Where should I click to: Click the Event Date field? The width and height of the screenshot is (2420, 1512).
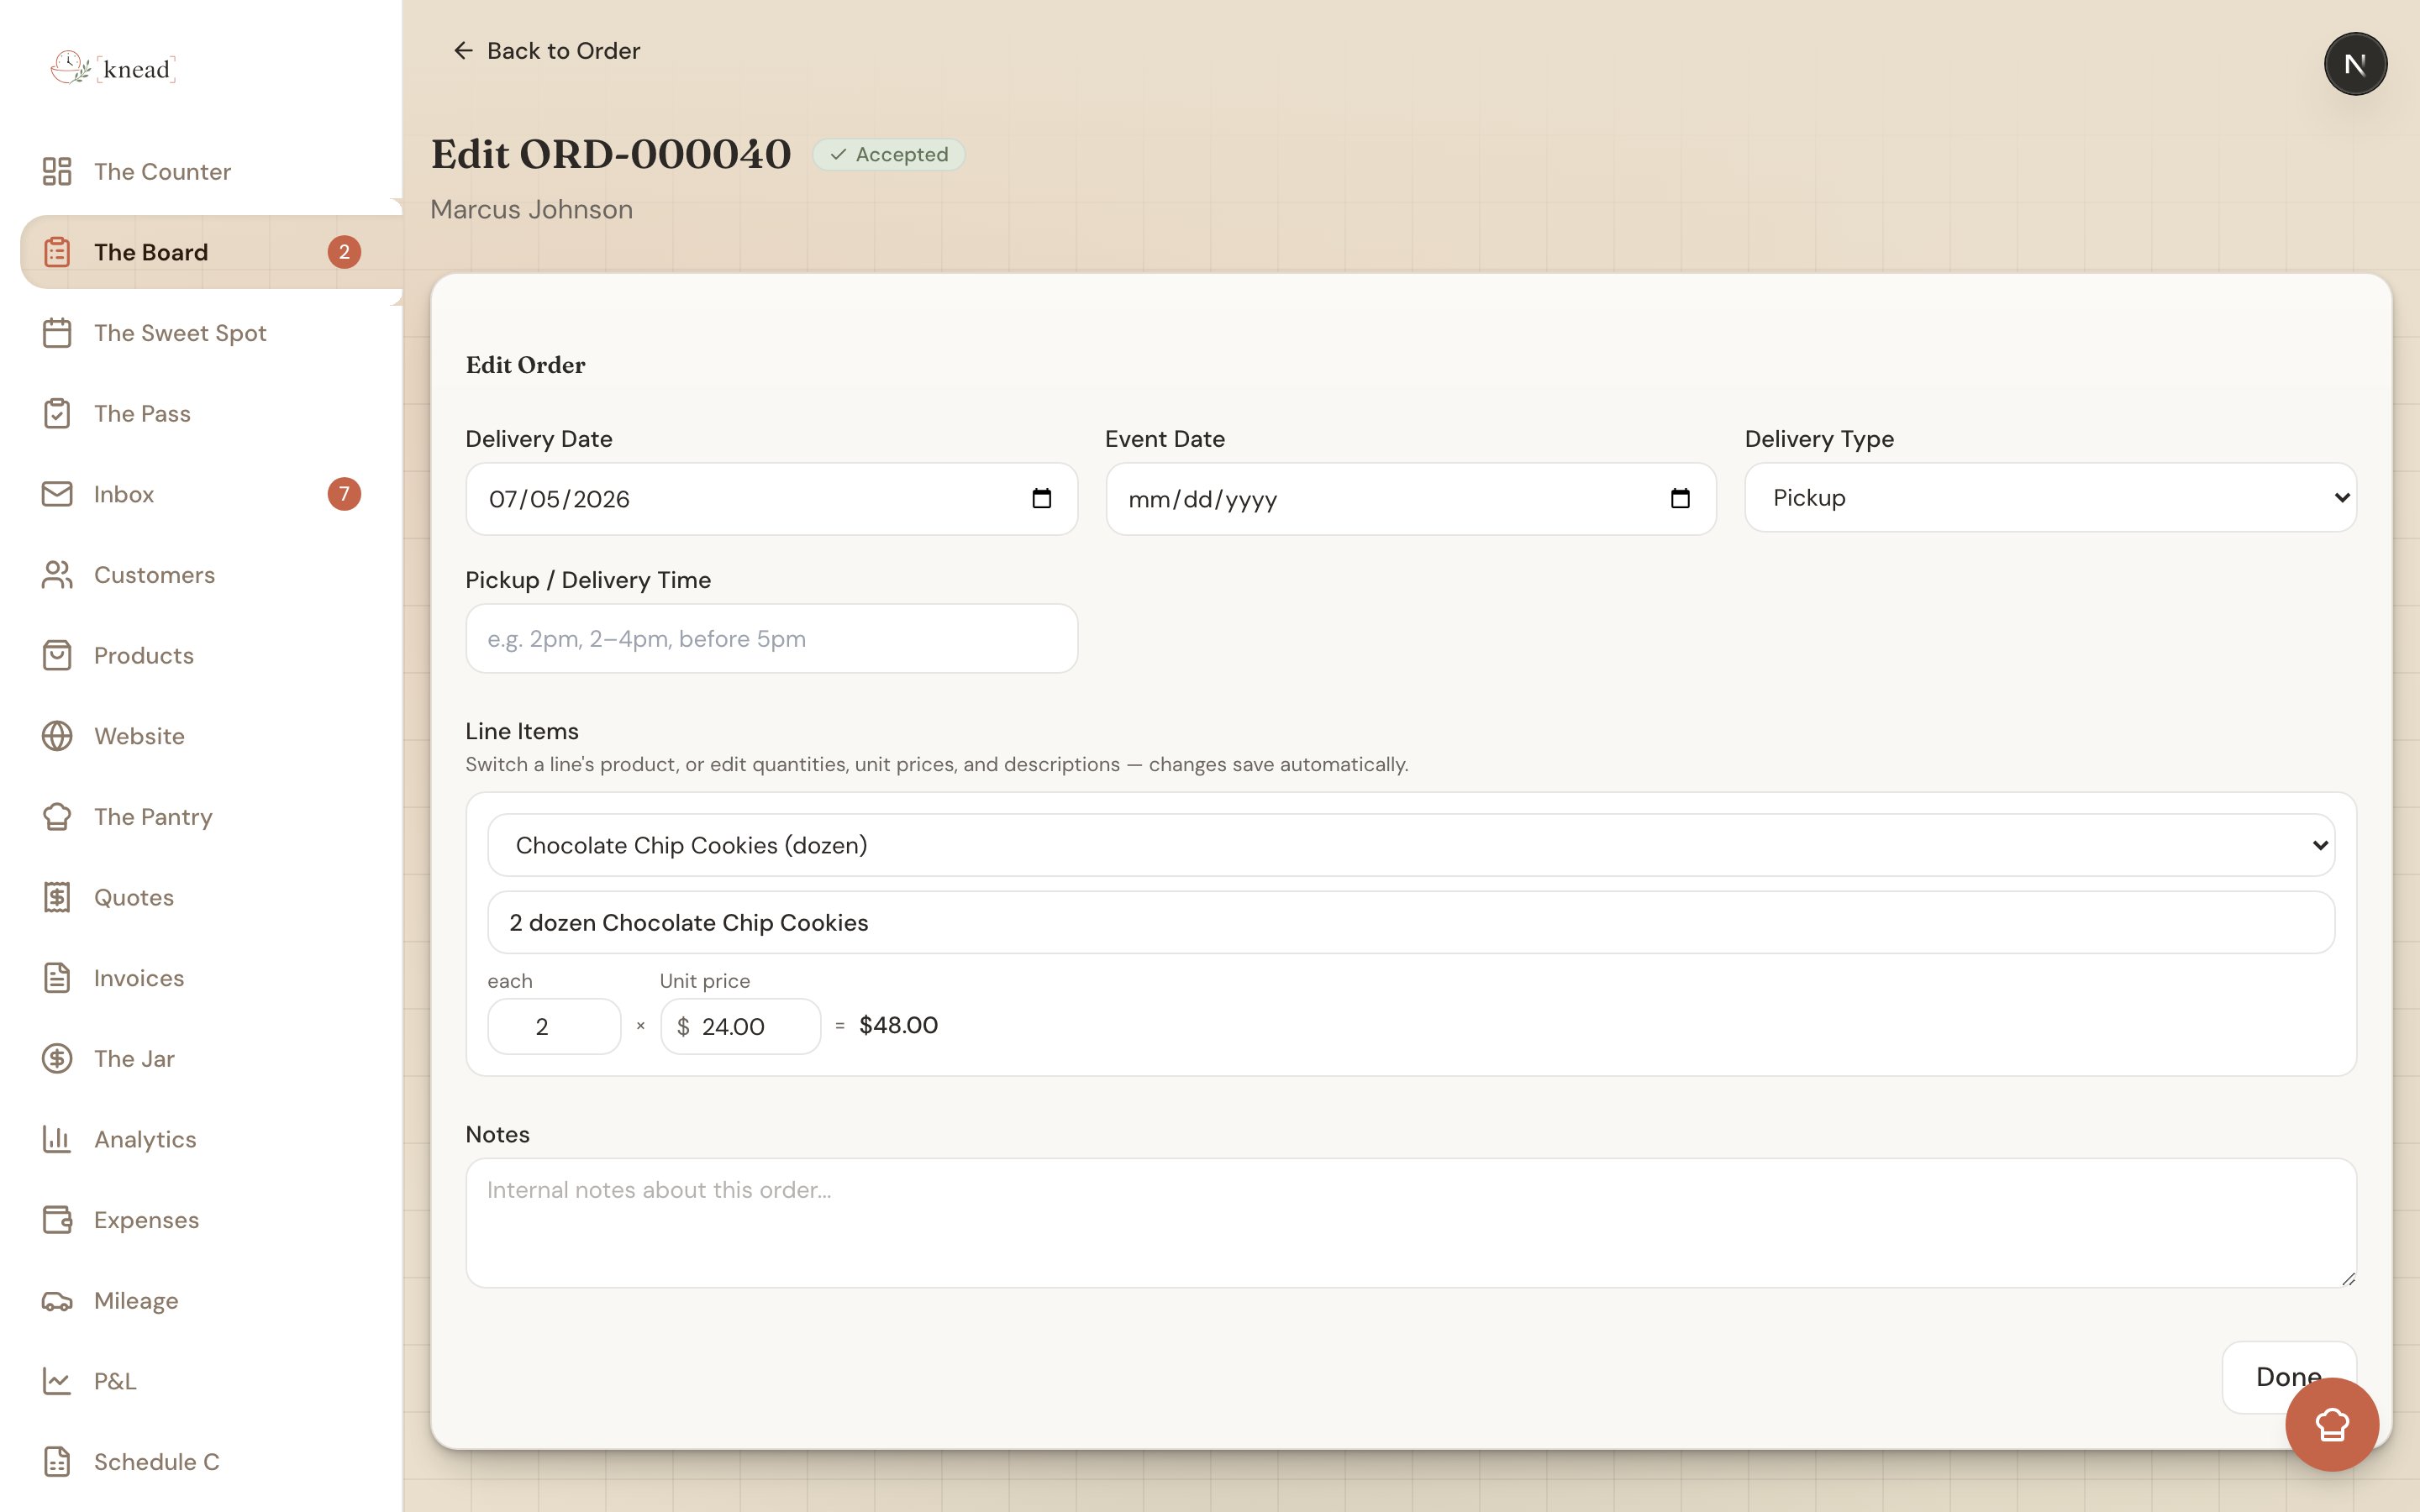click(1410, 498)
